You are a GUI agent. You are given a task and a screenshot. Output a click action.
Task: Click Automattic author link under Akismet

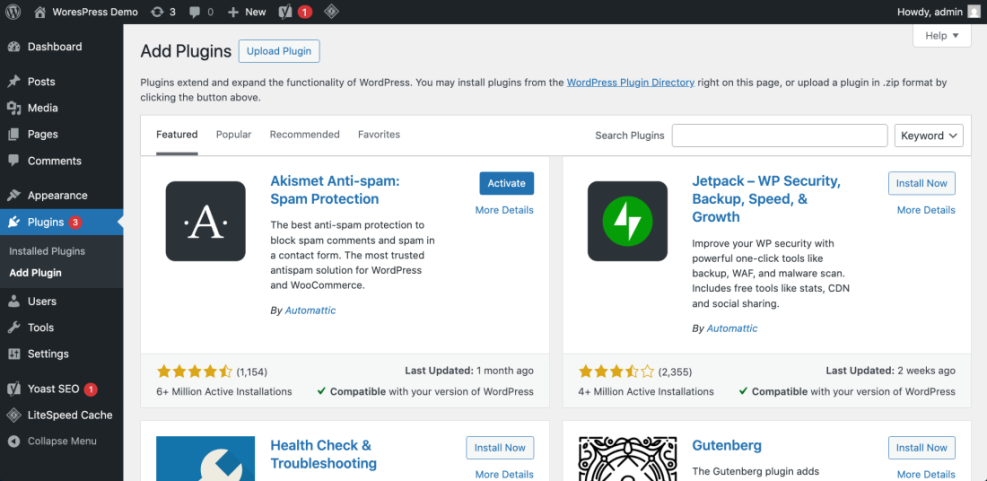coord(310,310)
